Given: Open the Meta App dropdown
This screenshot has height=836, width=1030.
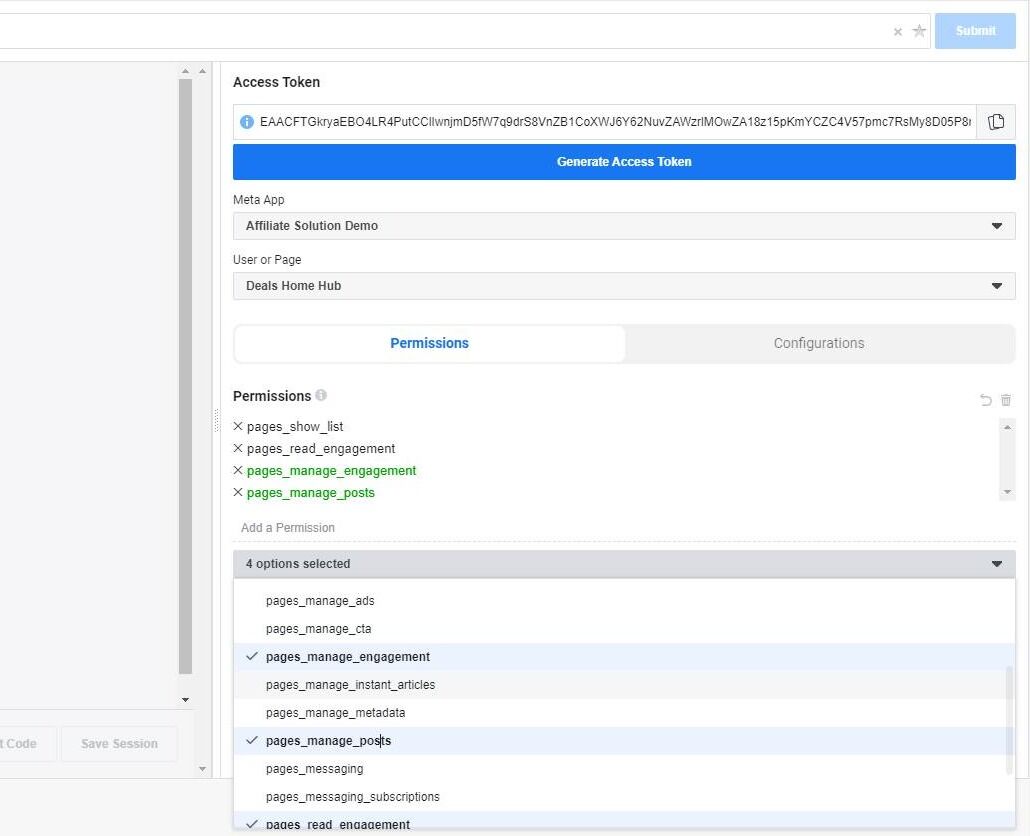Looking at the screenshot, I should coord(624,226).
